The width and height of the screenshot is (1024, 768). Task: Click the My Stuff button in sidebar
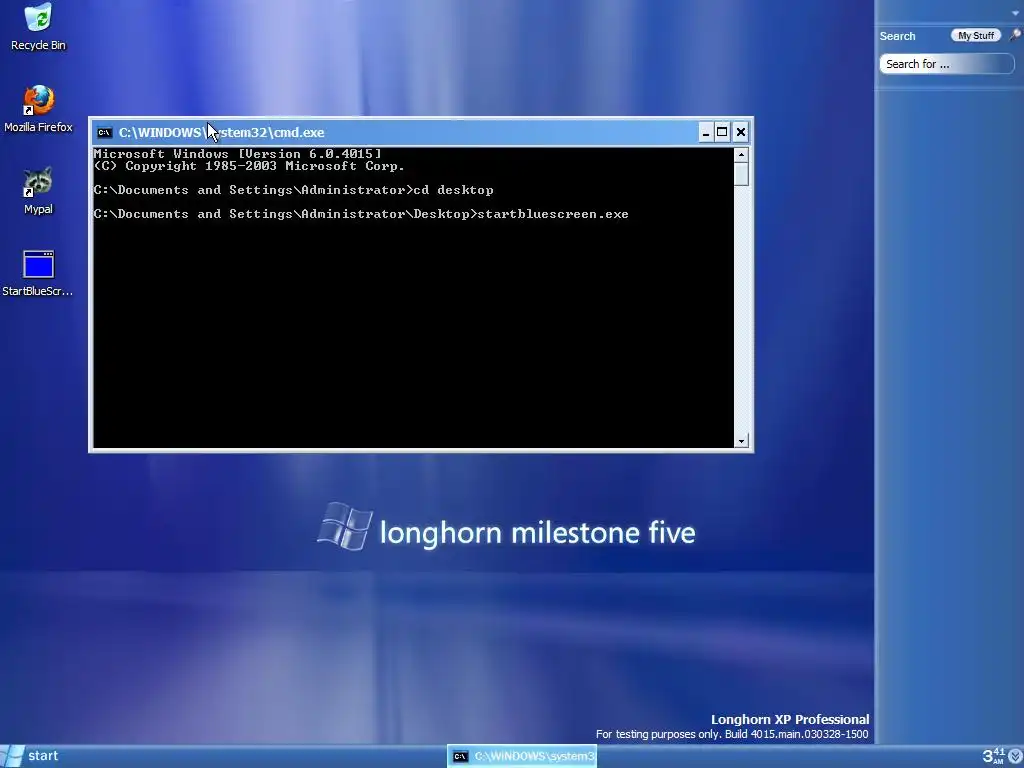[975, 36]
